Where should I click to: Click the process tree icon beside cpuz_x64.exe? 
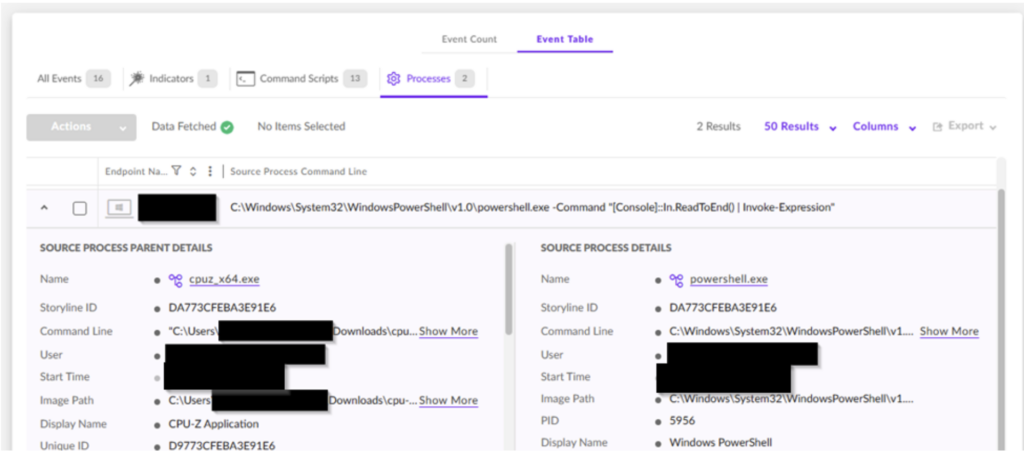(175, 280)
